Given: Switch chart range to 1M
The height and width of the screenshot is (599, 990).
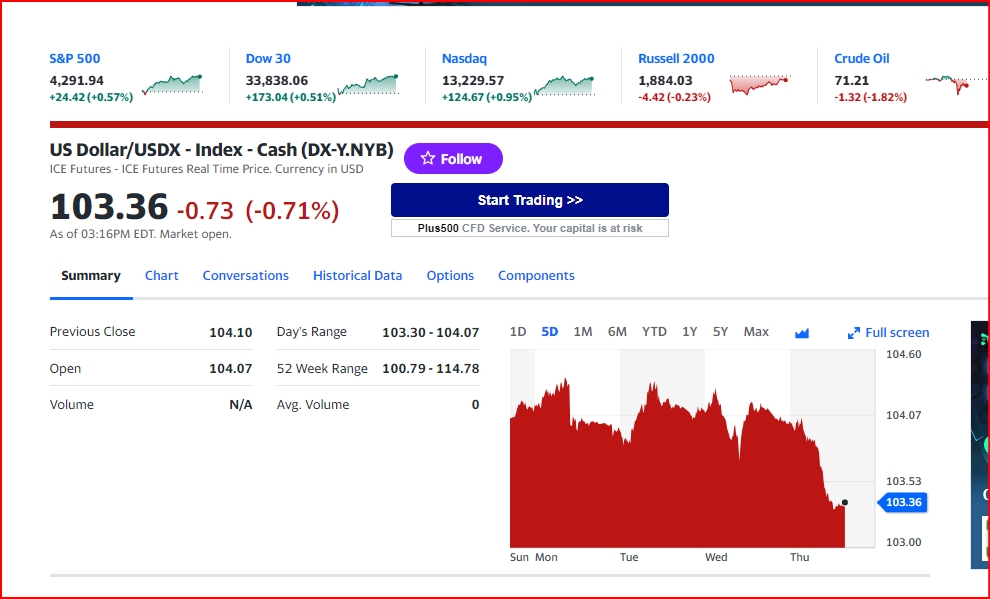Looking at the screenshot, I should [x=583, y=331].
